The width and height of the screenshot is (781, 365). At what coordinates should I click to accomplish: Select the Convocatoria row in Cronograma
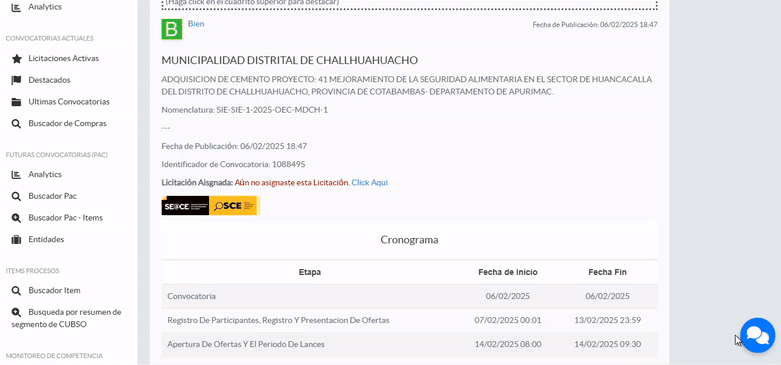click(409, 296)
